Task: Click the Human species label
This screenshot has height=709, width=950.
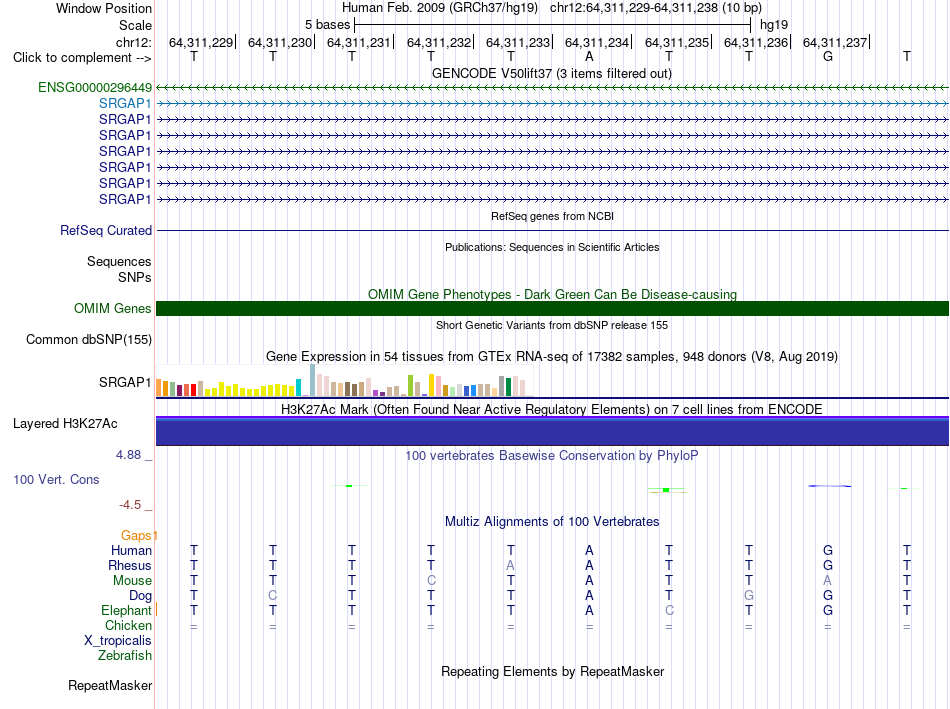Action: [131, 550]
